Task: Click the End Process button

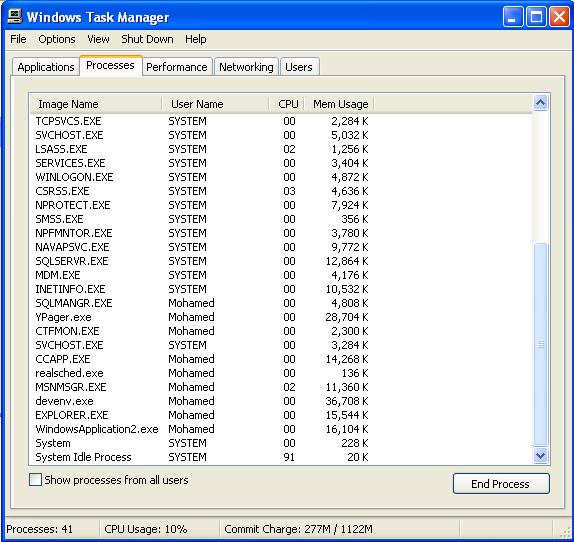Action: [x=501, y=484]
